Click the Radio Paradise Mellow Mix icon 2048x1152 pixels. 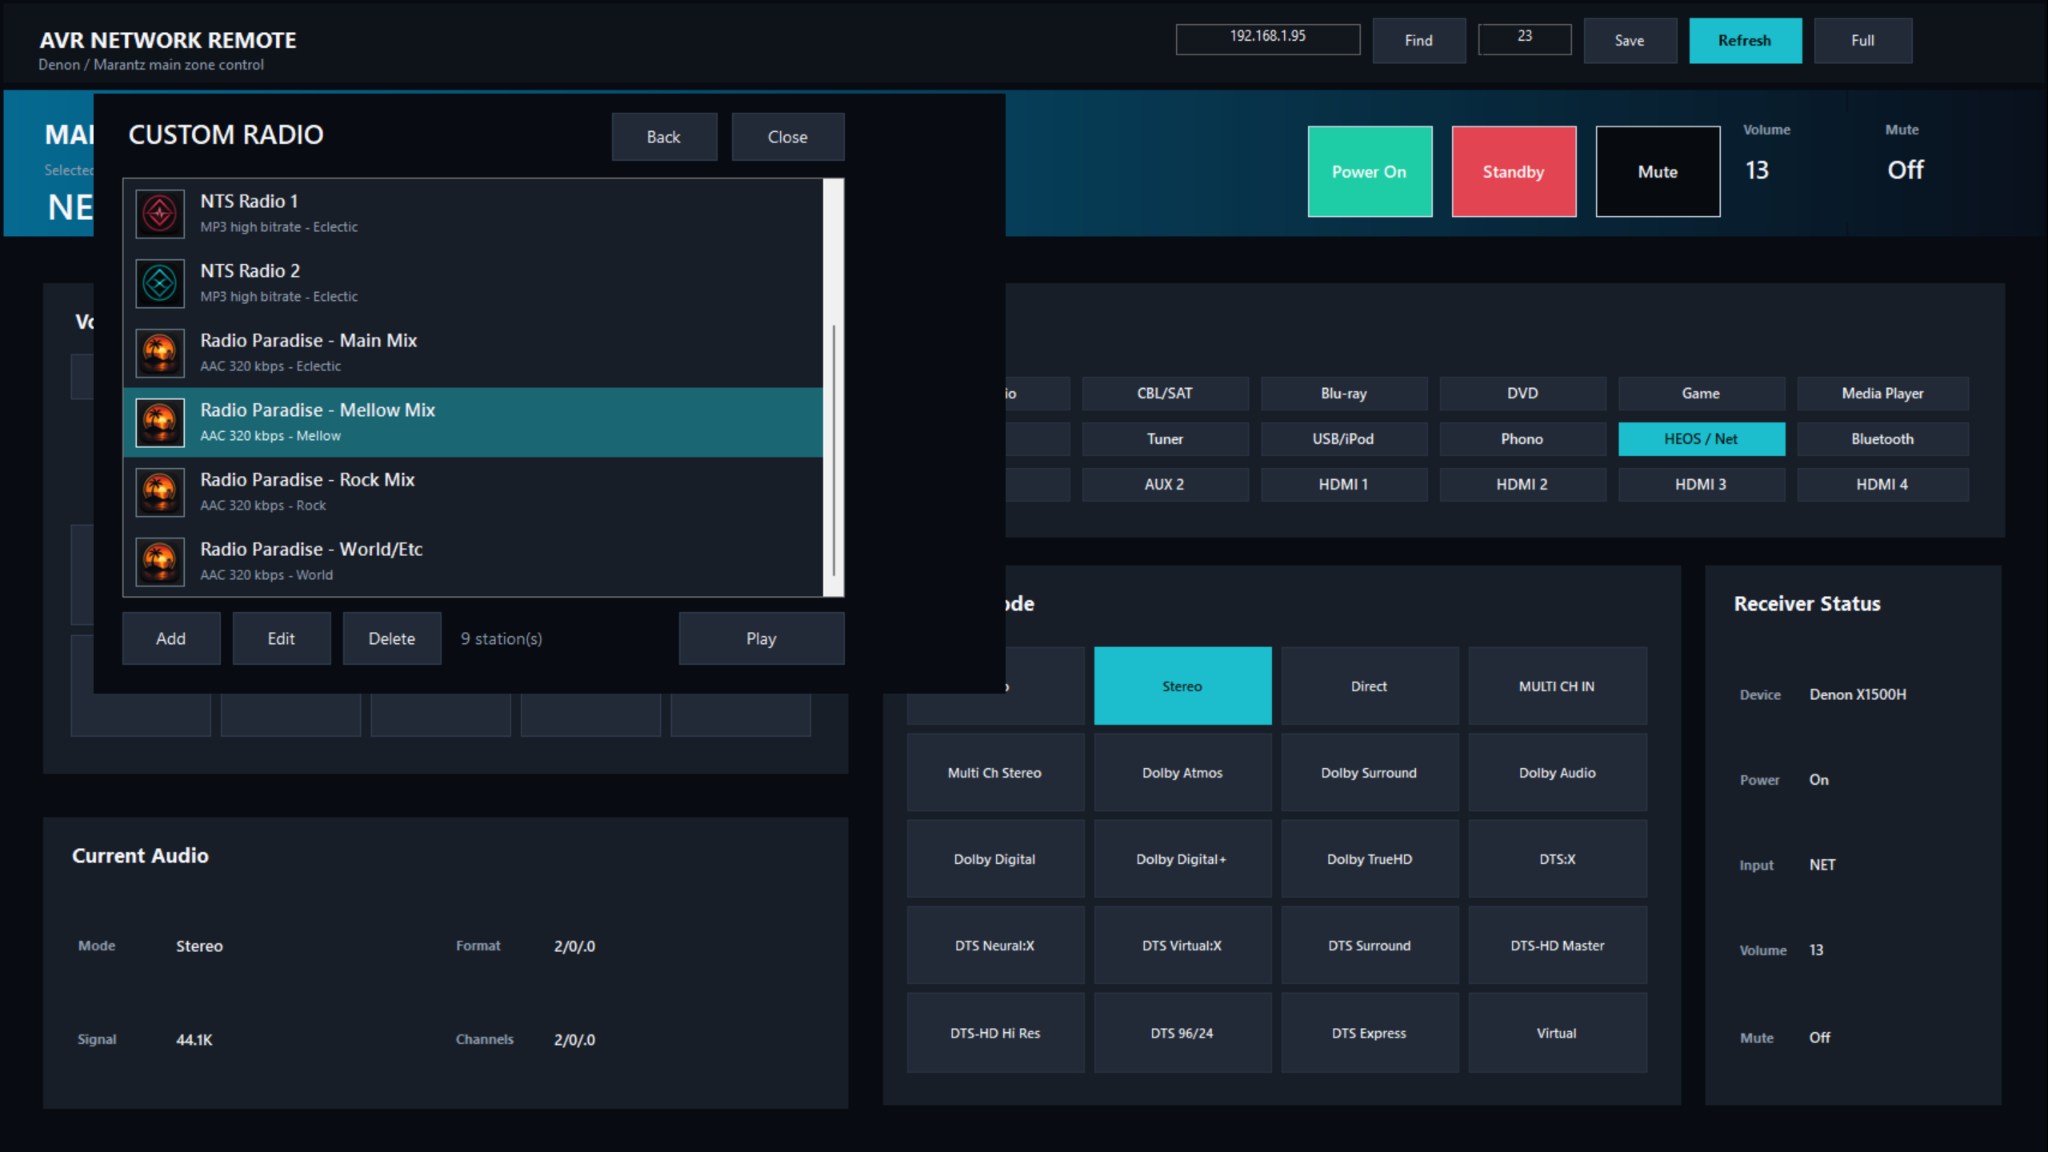[x=160, y=422]
